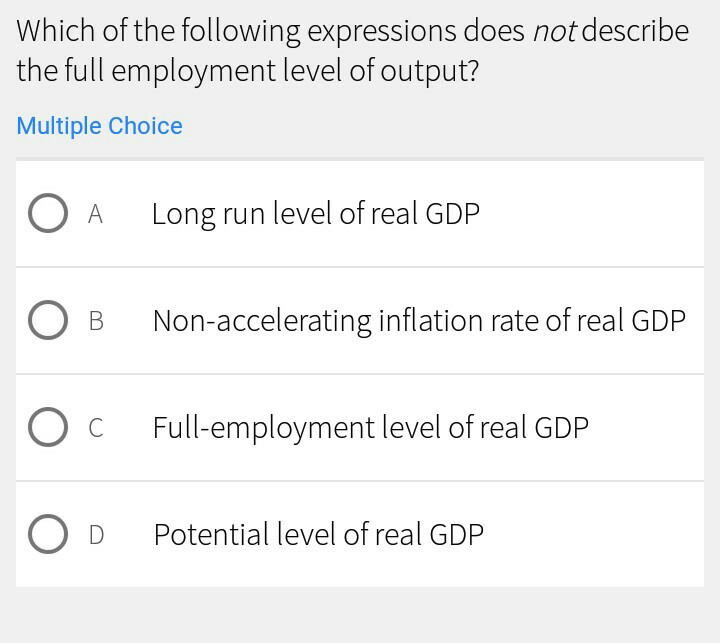The image size is (720, 643).
Task: Select the radio button for option A
Action: (48, 214)
